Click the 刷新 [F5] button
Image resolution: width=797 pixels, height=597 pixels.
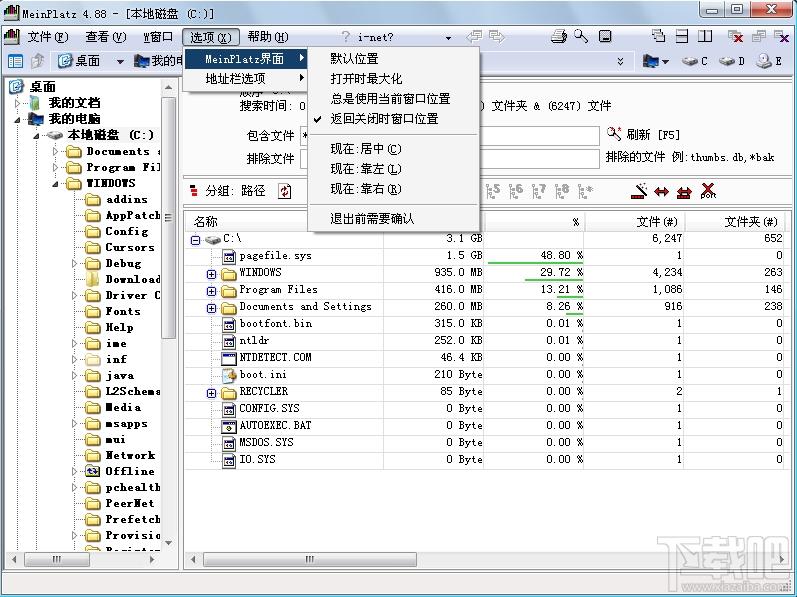[643, 134]
